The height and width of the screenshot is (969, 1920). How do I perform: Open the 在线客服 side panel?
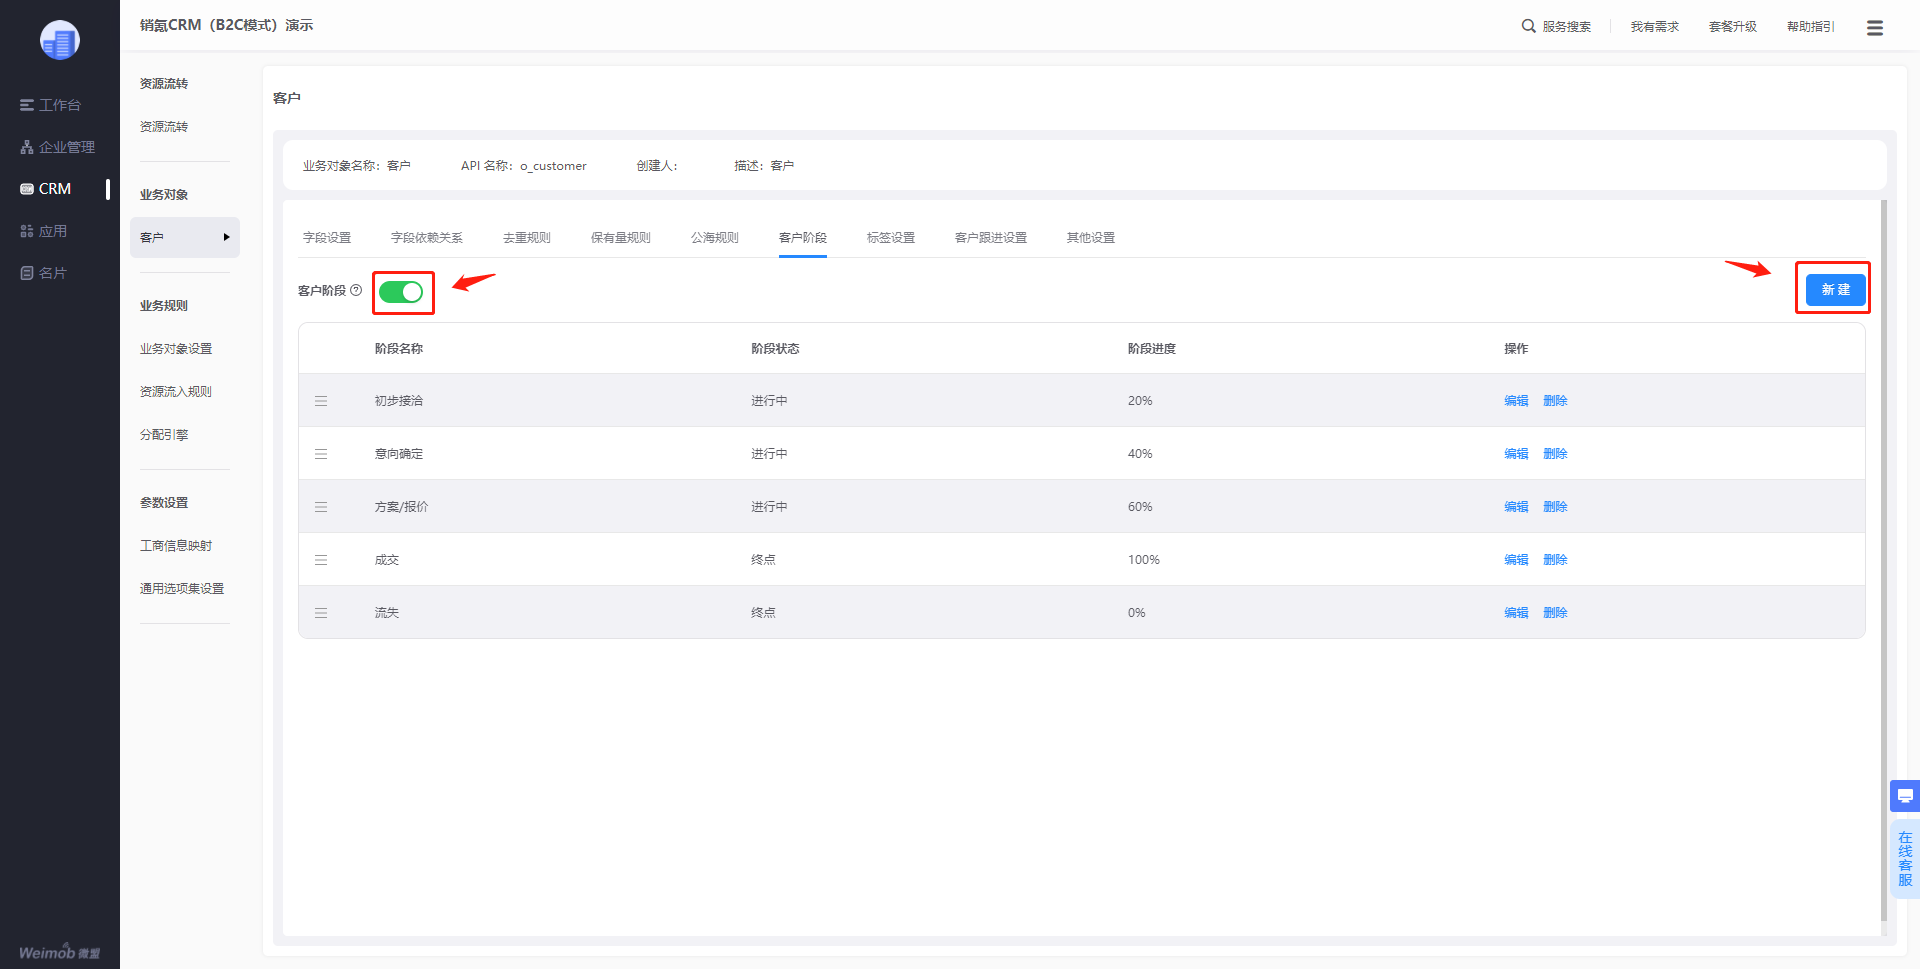[x=1905, y=859]
